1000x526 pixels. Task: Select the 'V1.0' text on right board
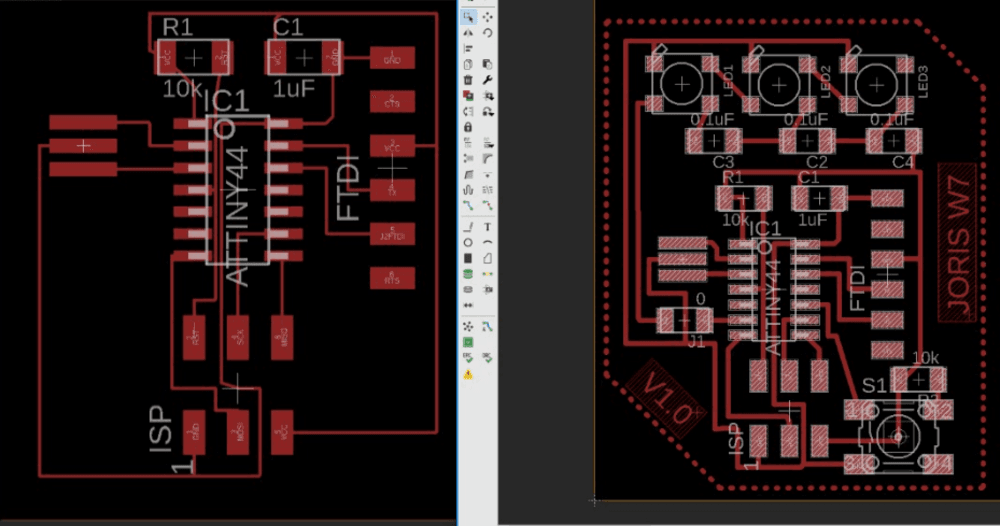pos(665,398)
